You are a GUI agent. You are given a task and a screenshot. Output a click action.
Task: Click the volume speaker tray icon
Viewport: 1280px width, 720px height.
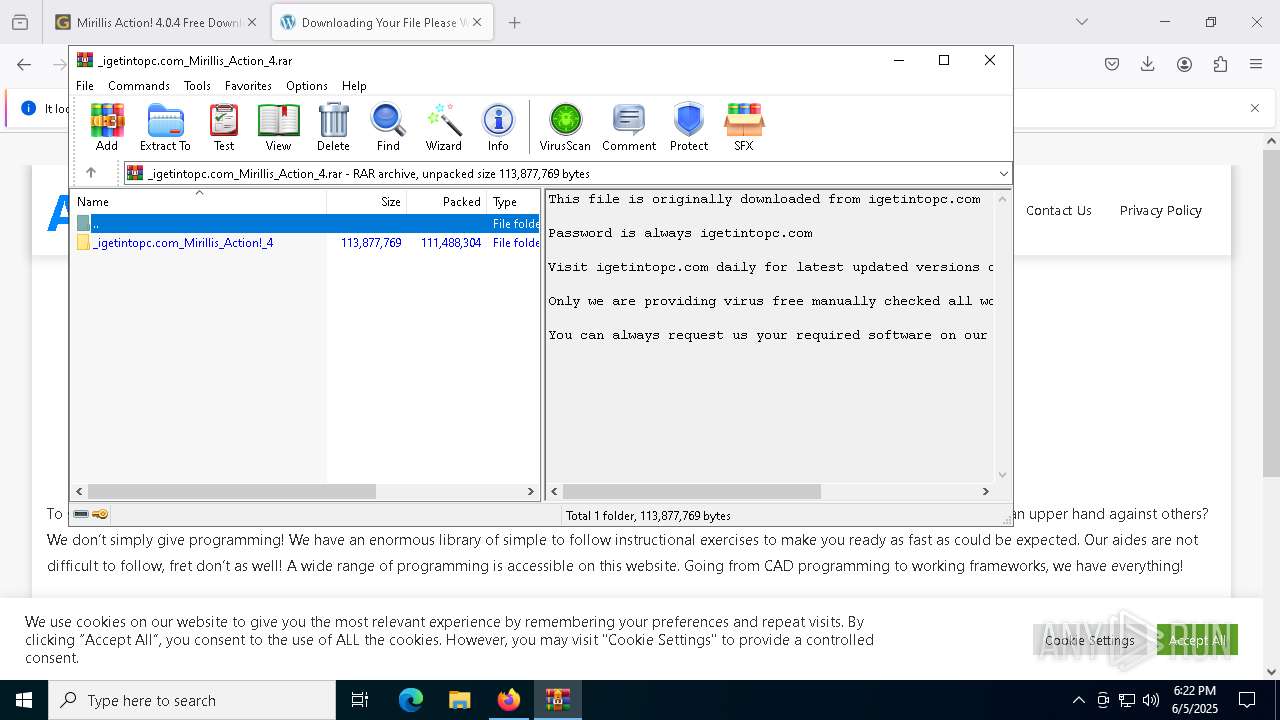(1151, 700)
